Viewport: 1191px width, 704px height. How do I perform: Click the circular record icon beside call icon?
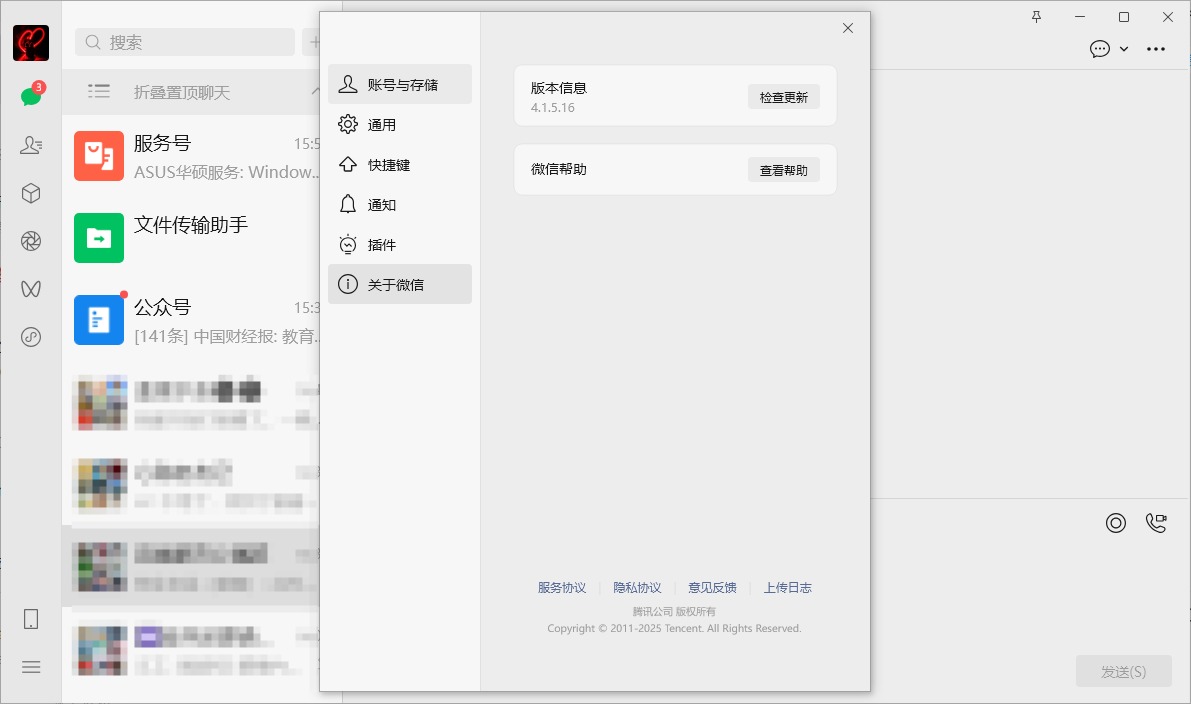(1116, 522)
